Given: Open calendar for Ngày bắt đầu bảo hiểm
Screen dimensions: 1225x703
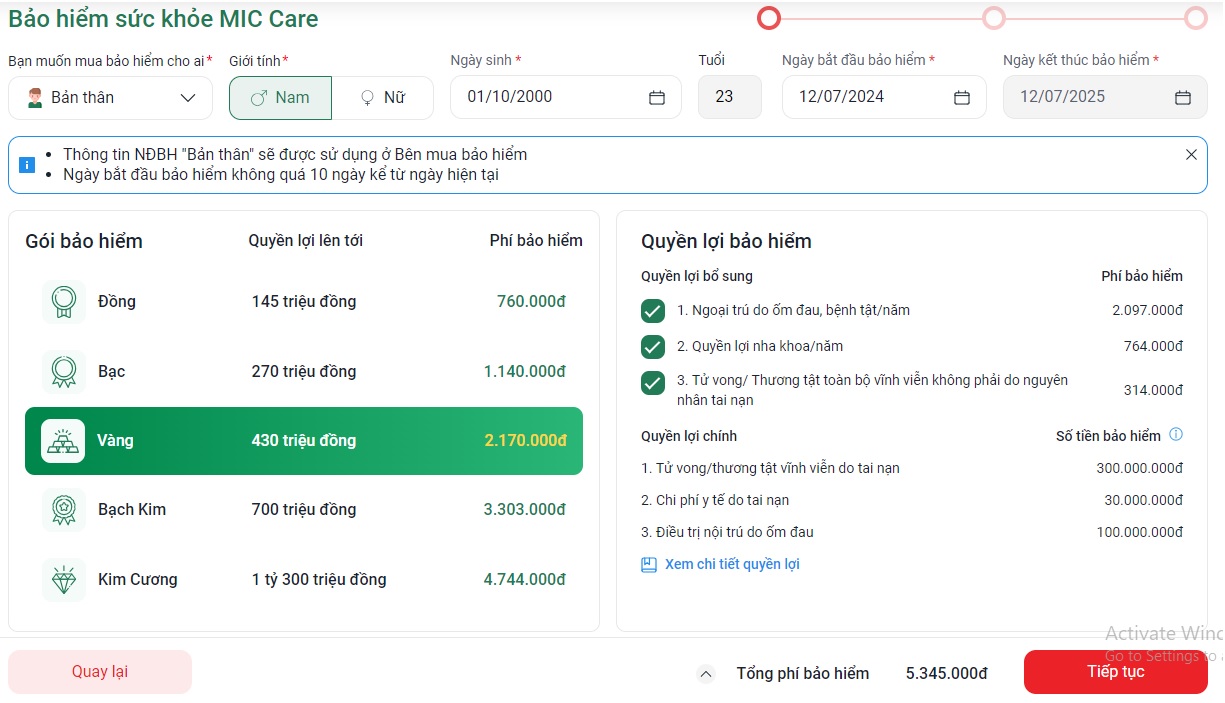Looking at the screenshot, I should pyautogui.click(x=962, y=98).
